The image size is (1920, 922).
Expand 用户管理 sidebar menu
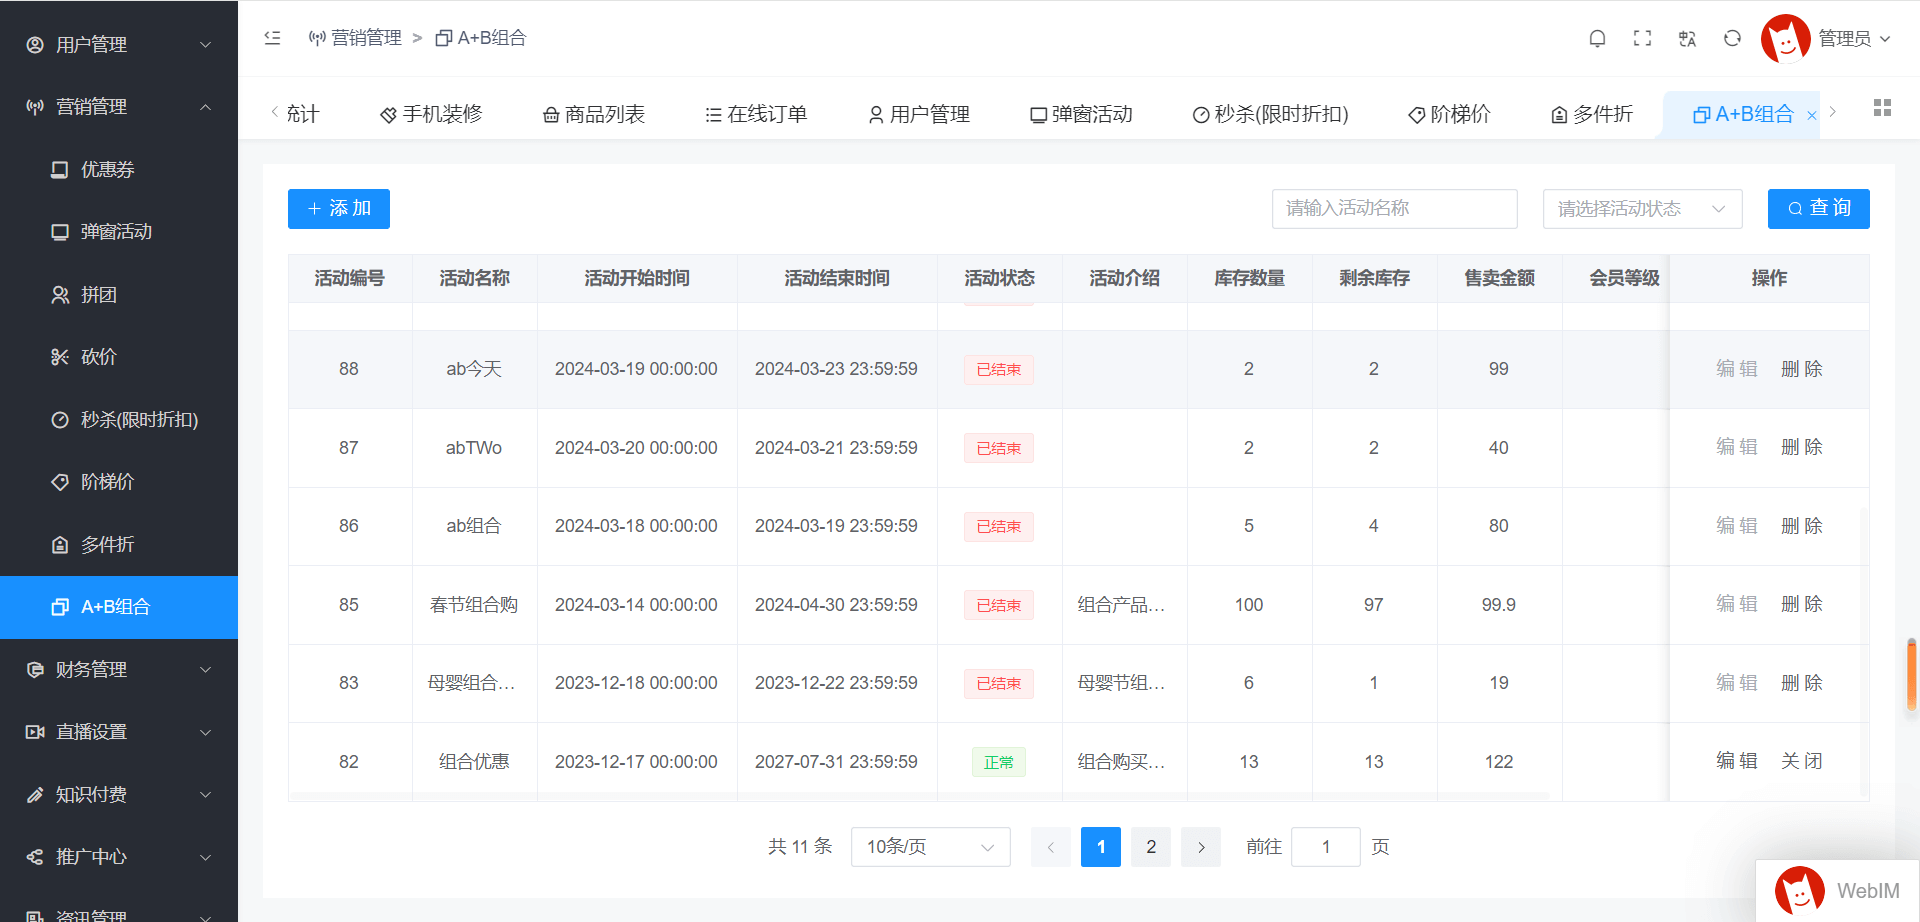pos(119,45)
